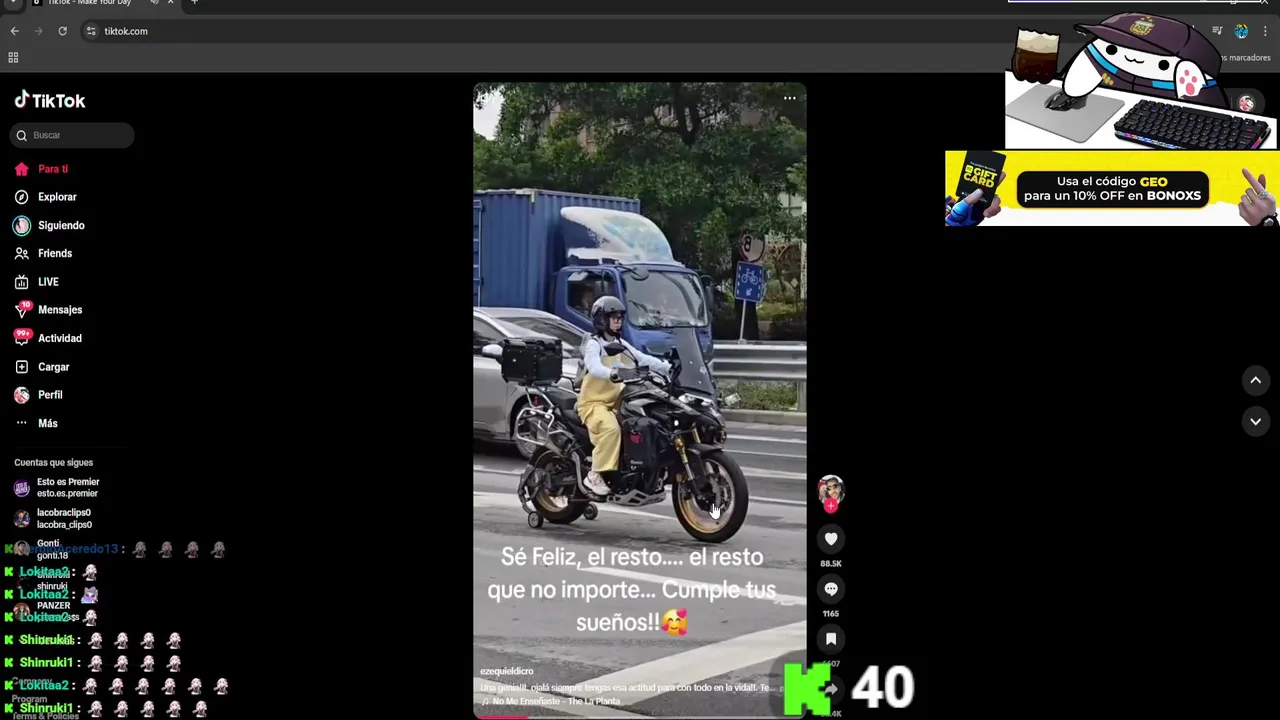Go to the next video with down chevron
1280x720 pixels.
pyautogui.click(x=1256, y=422)
